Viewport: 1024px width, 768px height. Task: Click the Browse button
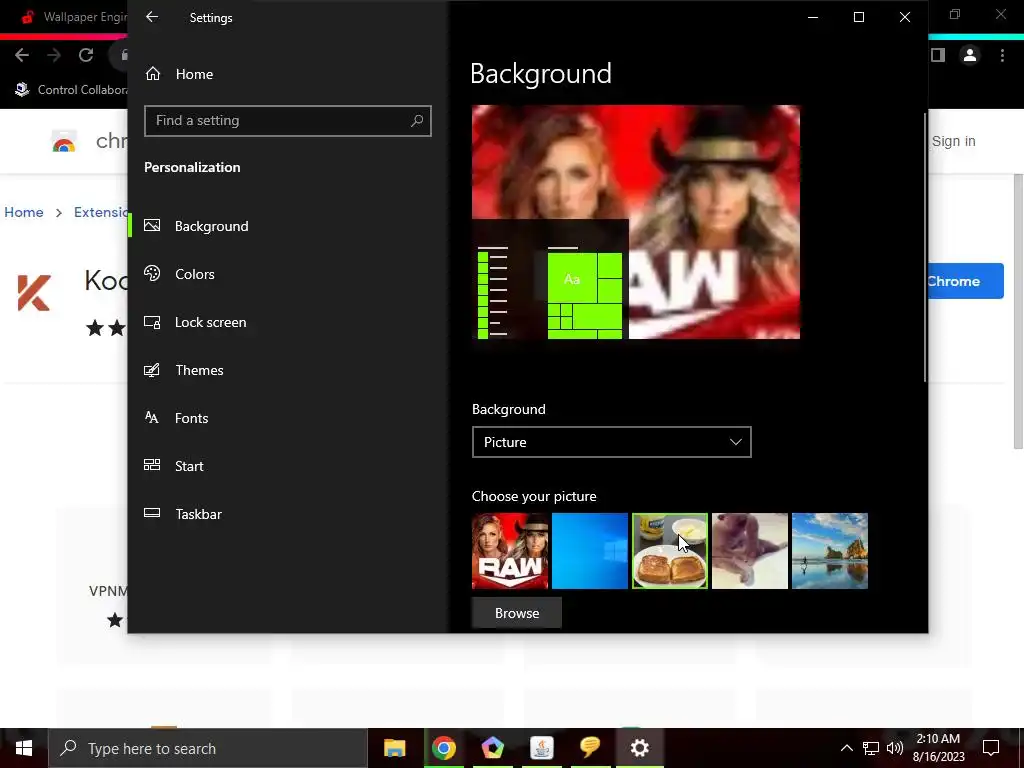click(517, 613)
